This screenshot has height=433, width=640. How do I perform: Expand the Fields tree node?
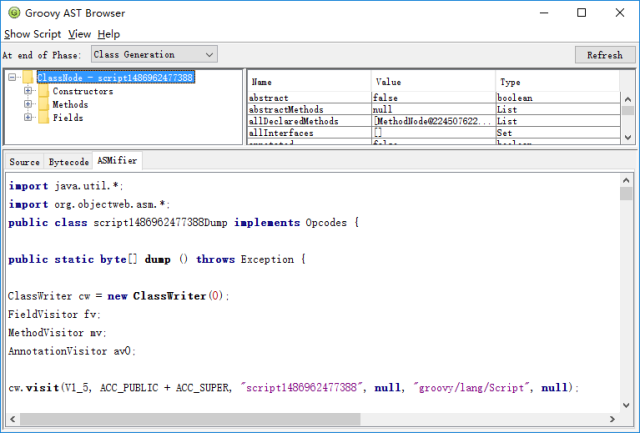[x=28, y=118]
